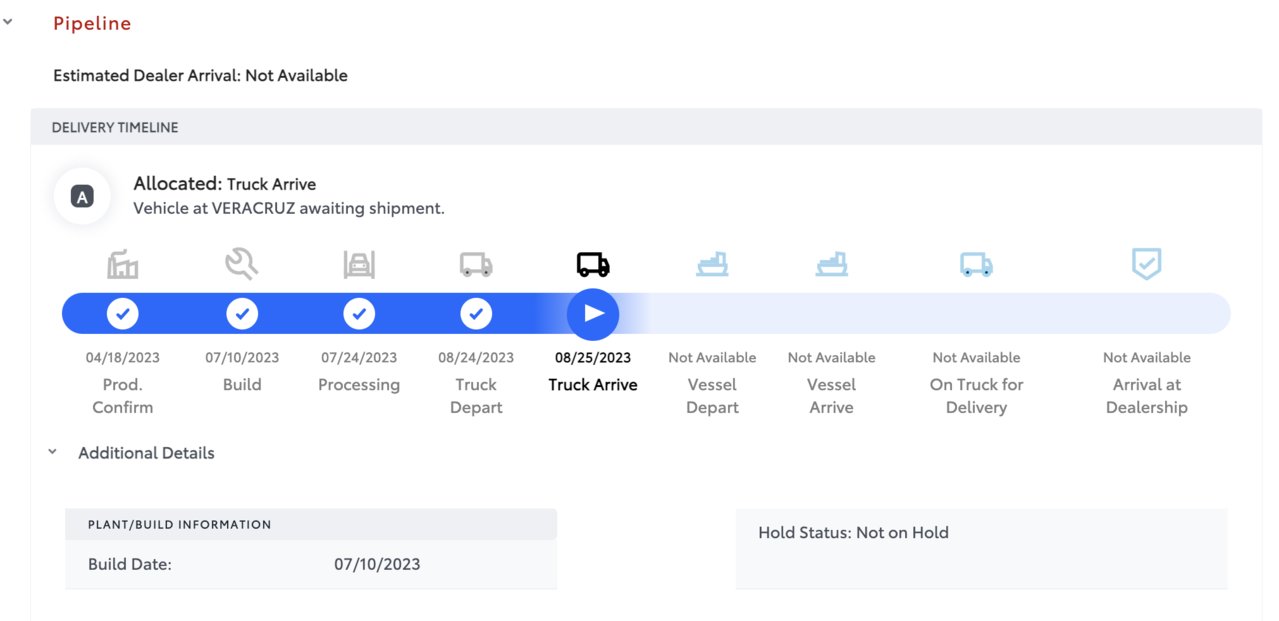
Task: Click the bold Truck Arrive stage label
Action: point(593,385)
